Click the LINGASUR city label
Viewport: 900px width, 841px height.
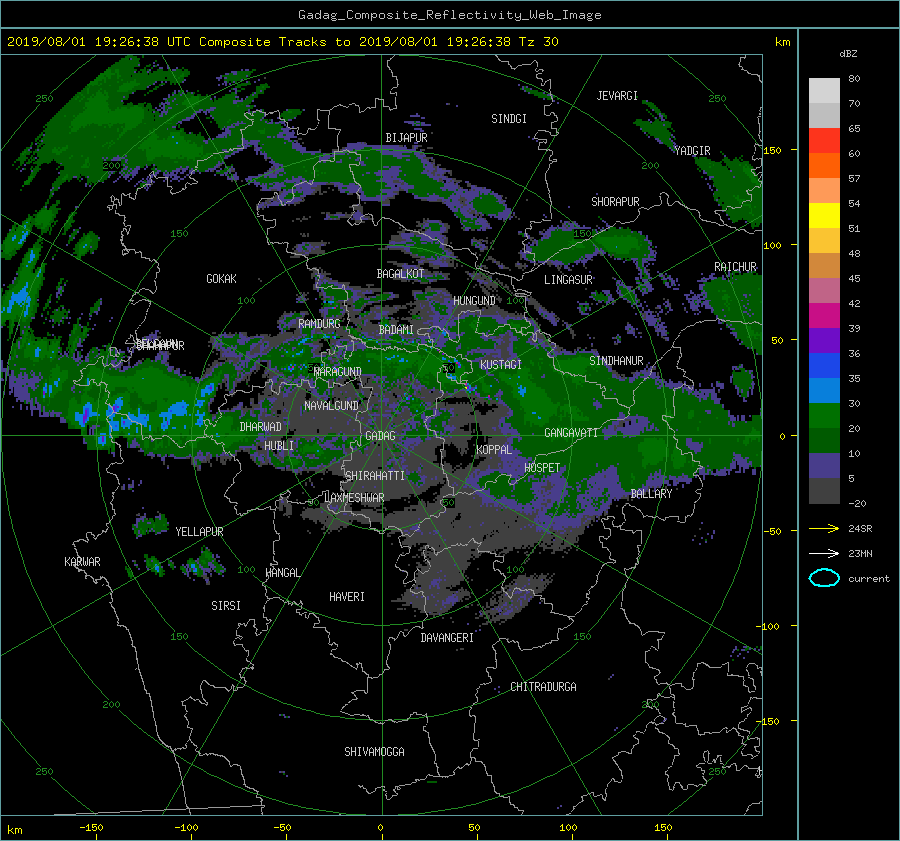(568, 280)
